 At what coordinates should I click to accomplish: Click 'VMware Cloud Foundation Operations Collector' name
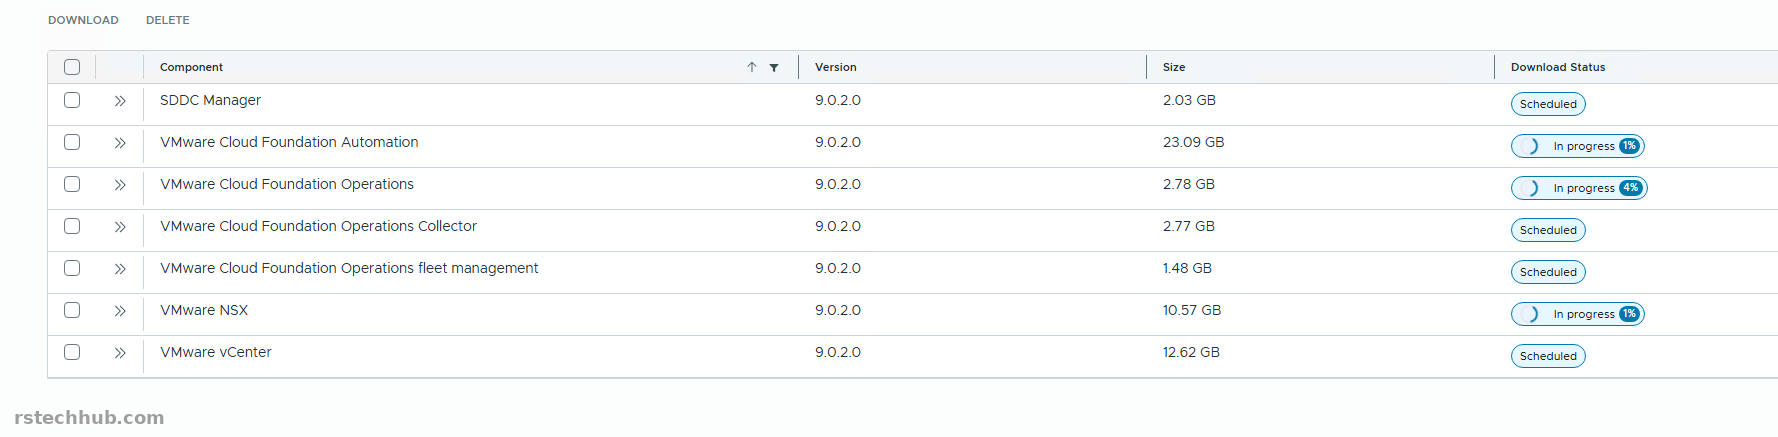coord(318,226)
